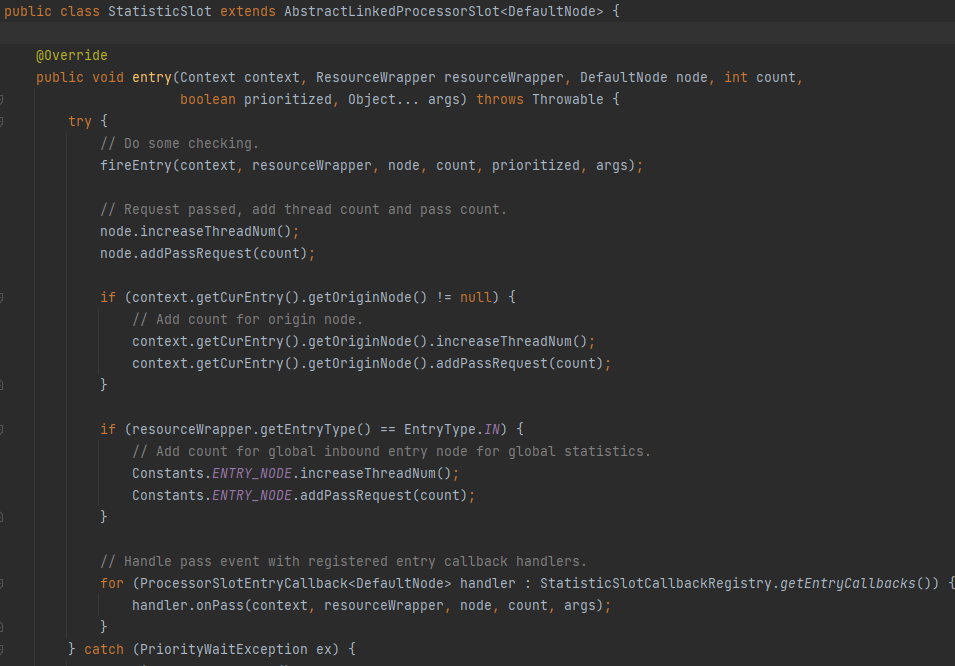Collapse the try block using gutter fold marker
Viewport: 955px width, 666px height.
[3, 121]
